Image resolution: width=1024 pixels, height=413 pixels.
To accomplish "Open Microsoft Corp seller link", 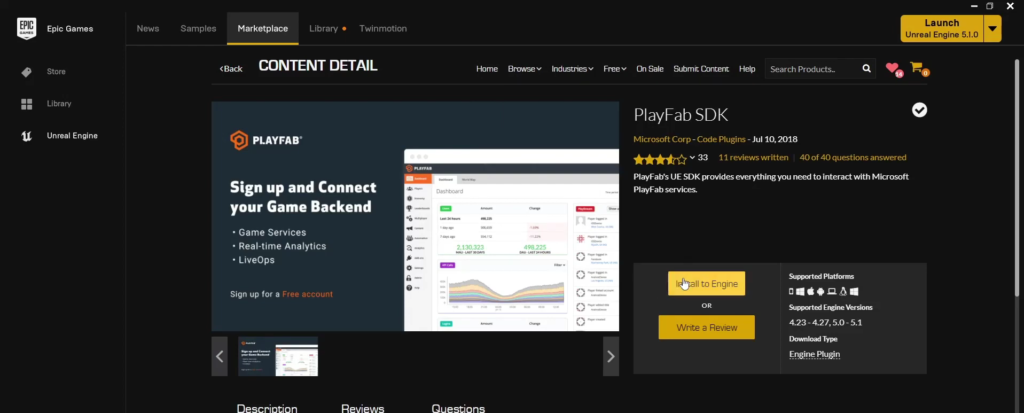I will pos(662,139).
